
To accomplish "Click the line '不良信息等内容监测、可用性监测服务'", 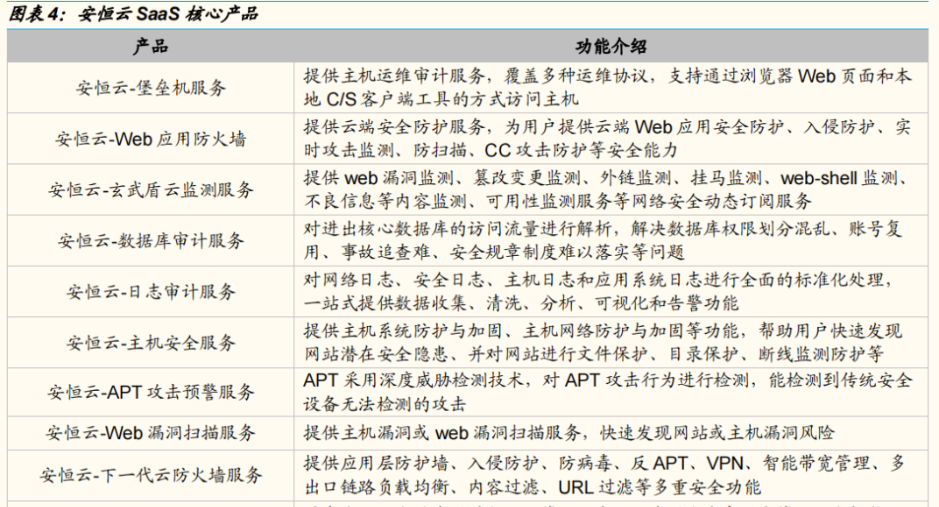I will [558, 201].
